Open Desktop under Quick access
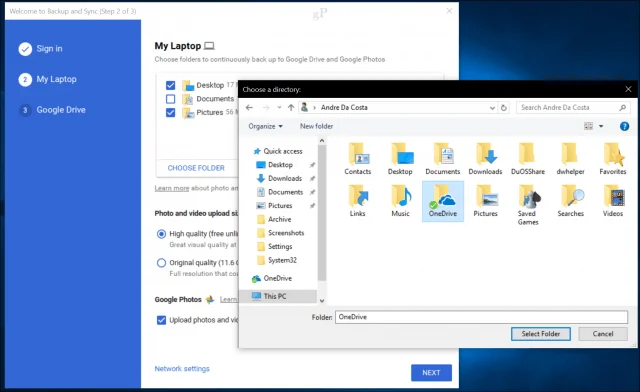 [x=274, y=165]
